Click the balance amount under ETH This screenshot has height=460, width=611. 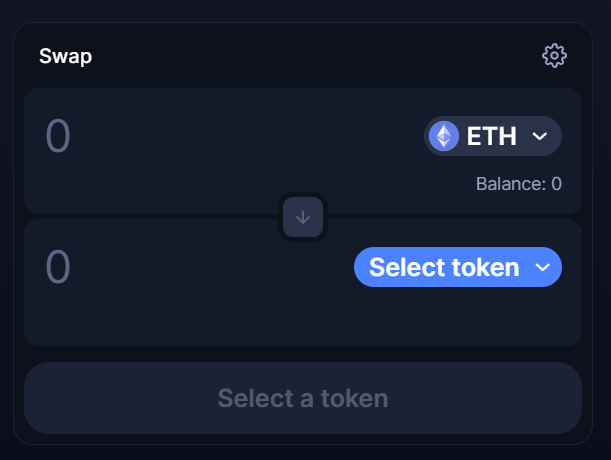[556, 184]
